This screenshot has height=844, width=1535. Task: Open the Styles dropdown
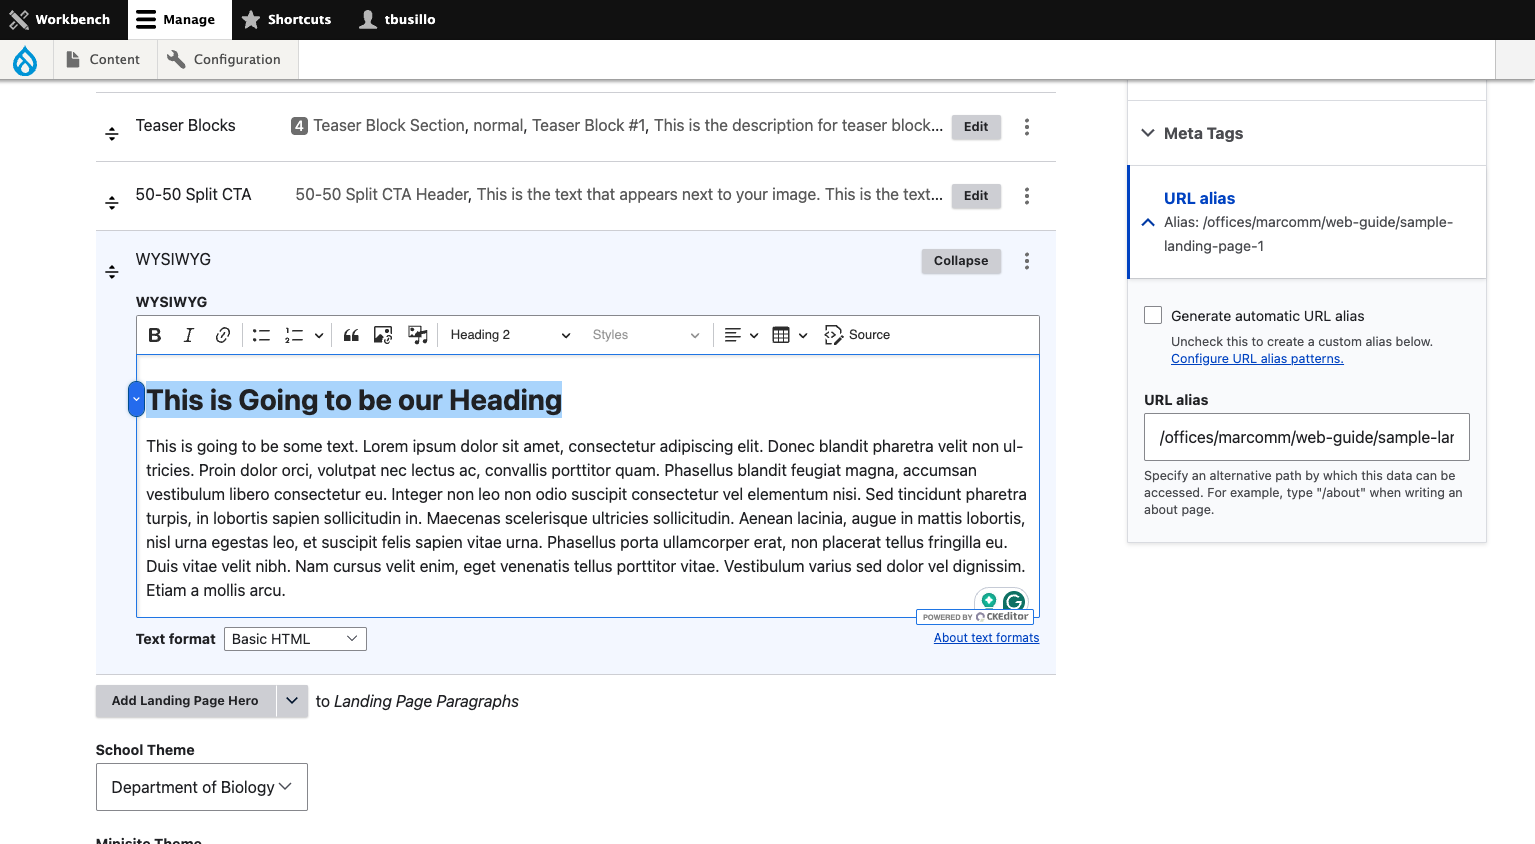(646, 335)
